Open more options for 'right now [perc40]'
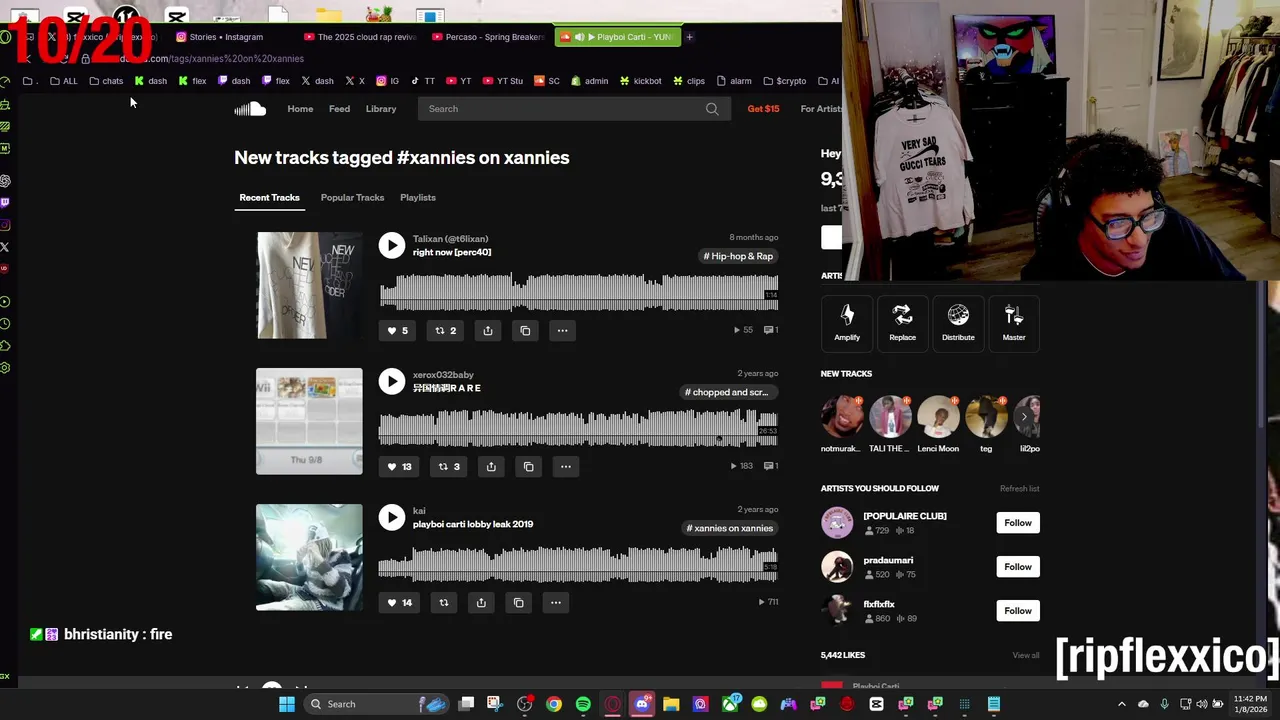The image size is (1280, 720). click(562, 330)
